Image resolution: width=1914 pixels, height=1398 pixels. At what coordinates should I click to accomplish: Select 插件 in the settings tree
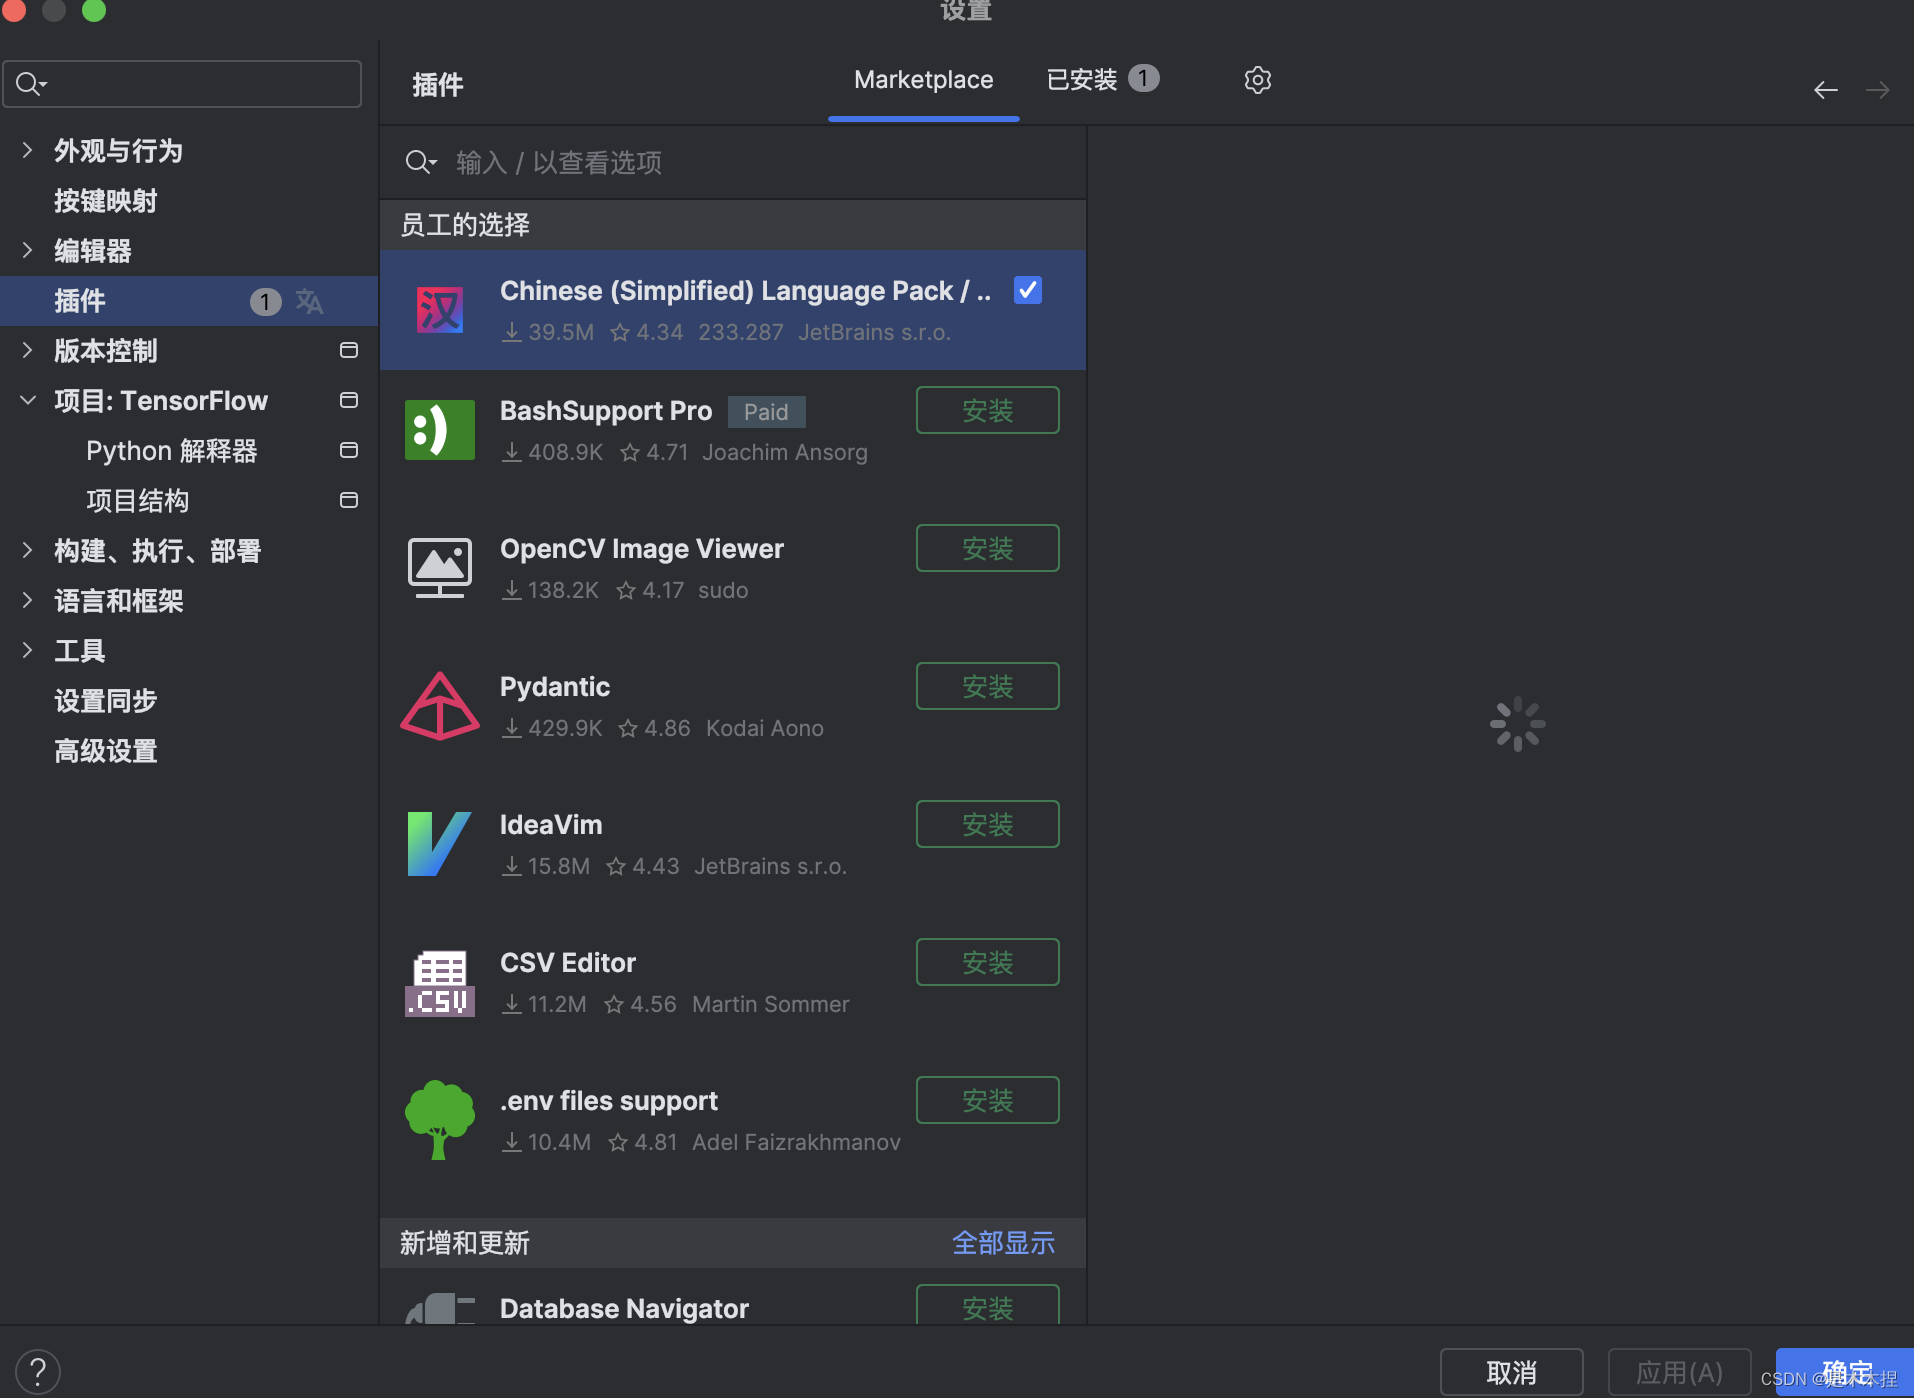click(x=189, y=301)
